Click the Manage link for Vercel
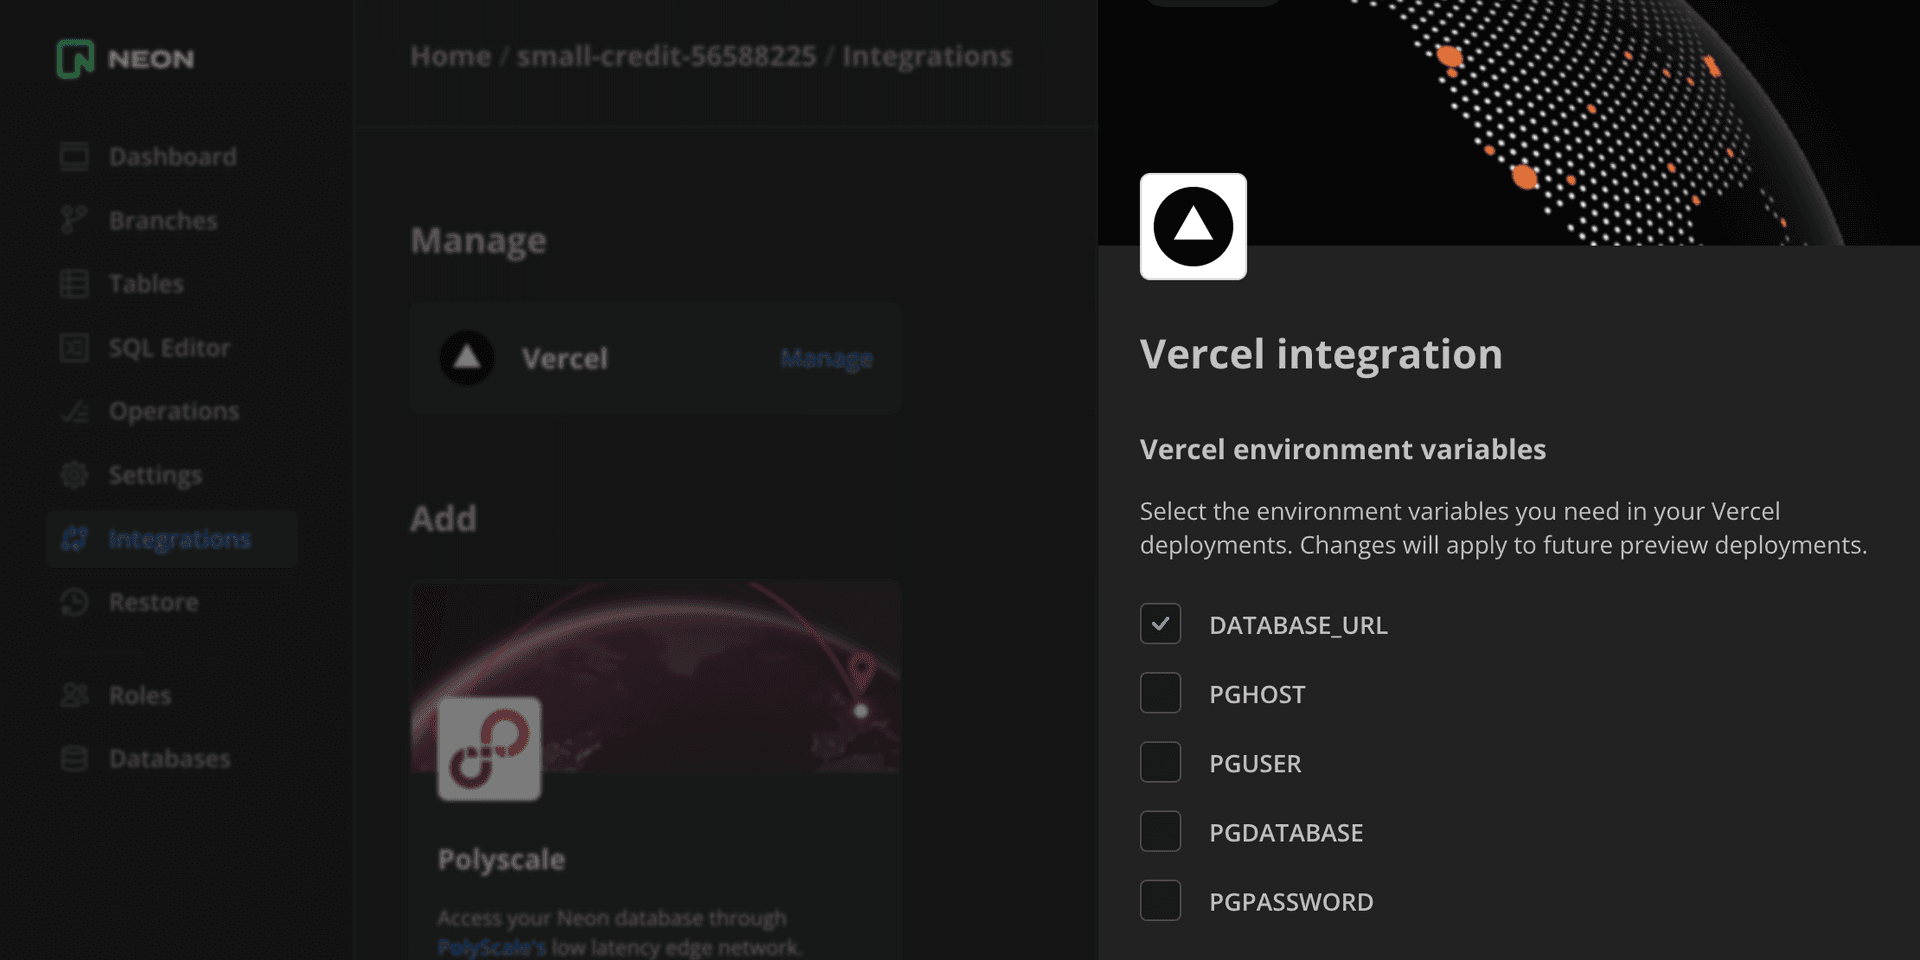 click(x=826, y=358)
